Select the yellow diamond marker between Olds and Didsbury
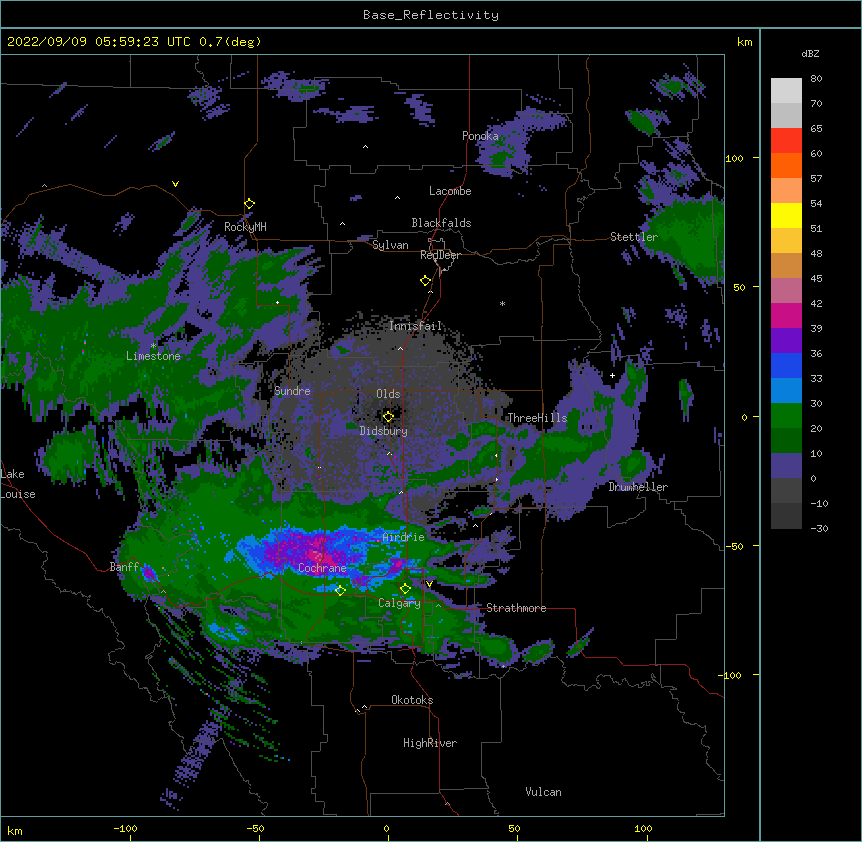 [388, 416]
